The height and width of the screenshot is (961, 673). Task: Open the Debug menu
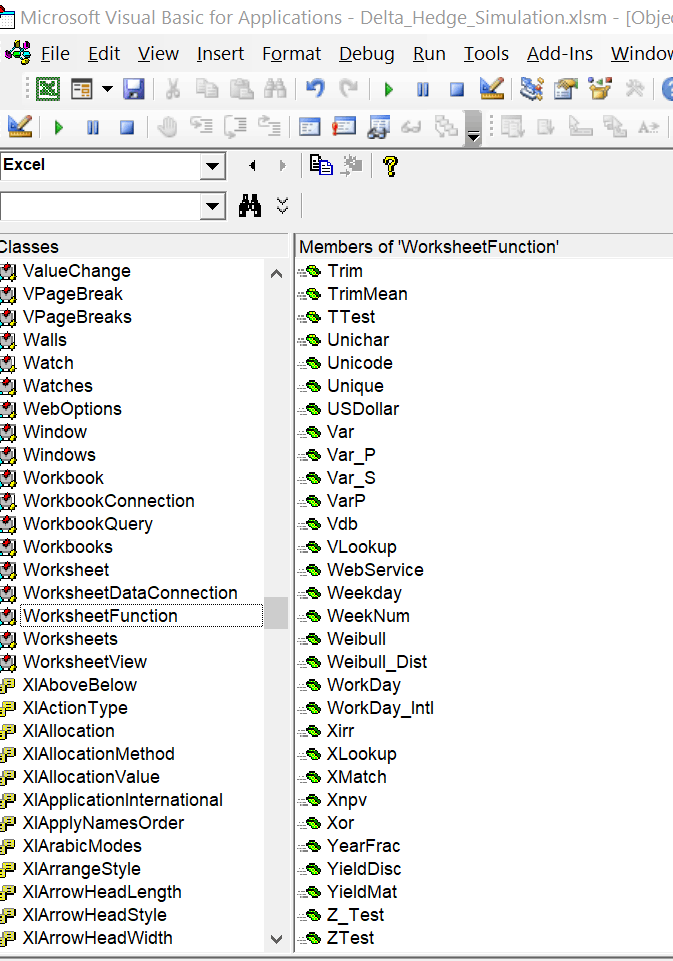[x=367, y=54]
